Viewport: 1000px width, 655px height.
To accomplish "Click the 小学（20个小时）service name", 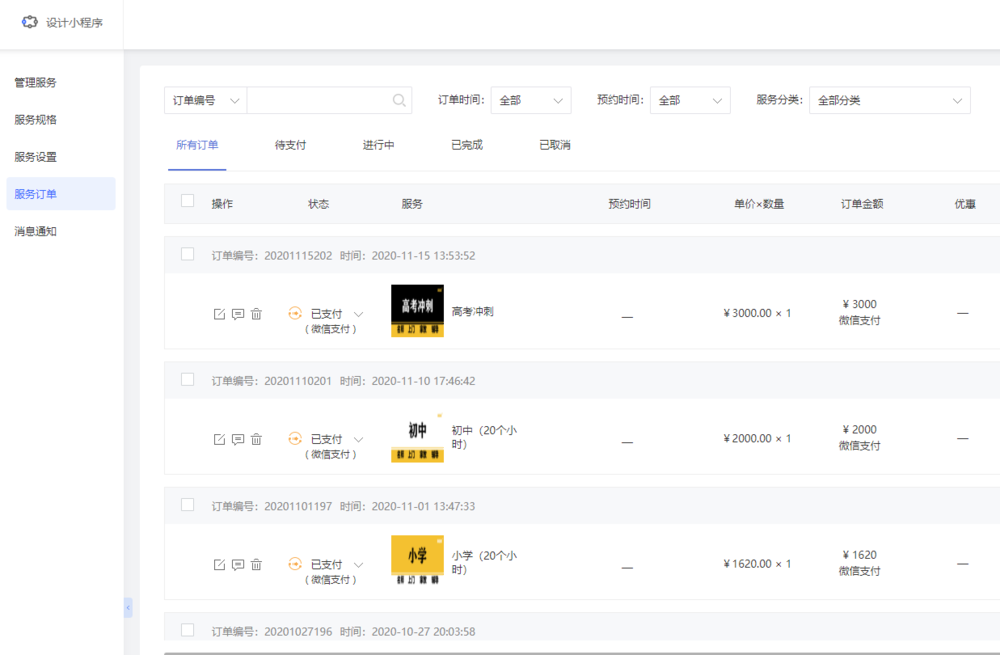I will click(484, 563).
